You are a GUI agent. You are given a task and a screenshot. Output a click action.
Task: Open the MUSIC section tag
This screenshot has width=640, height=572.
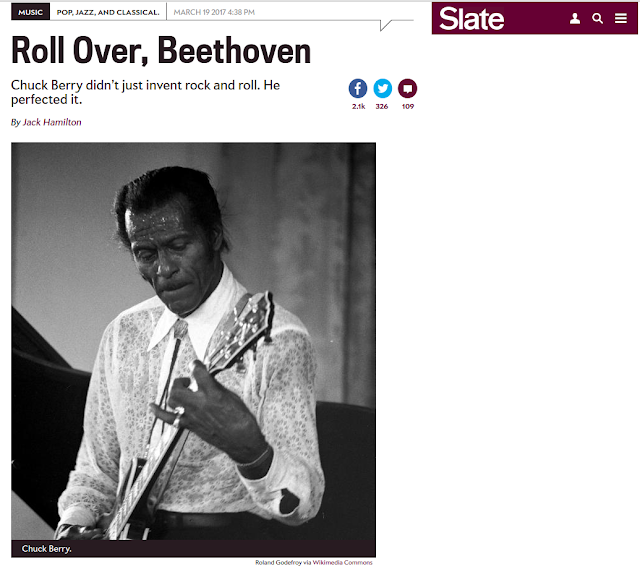click(x=30, y=12)
